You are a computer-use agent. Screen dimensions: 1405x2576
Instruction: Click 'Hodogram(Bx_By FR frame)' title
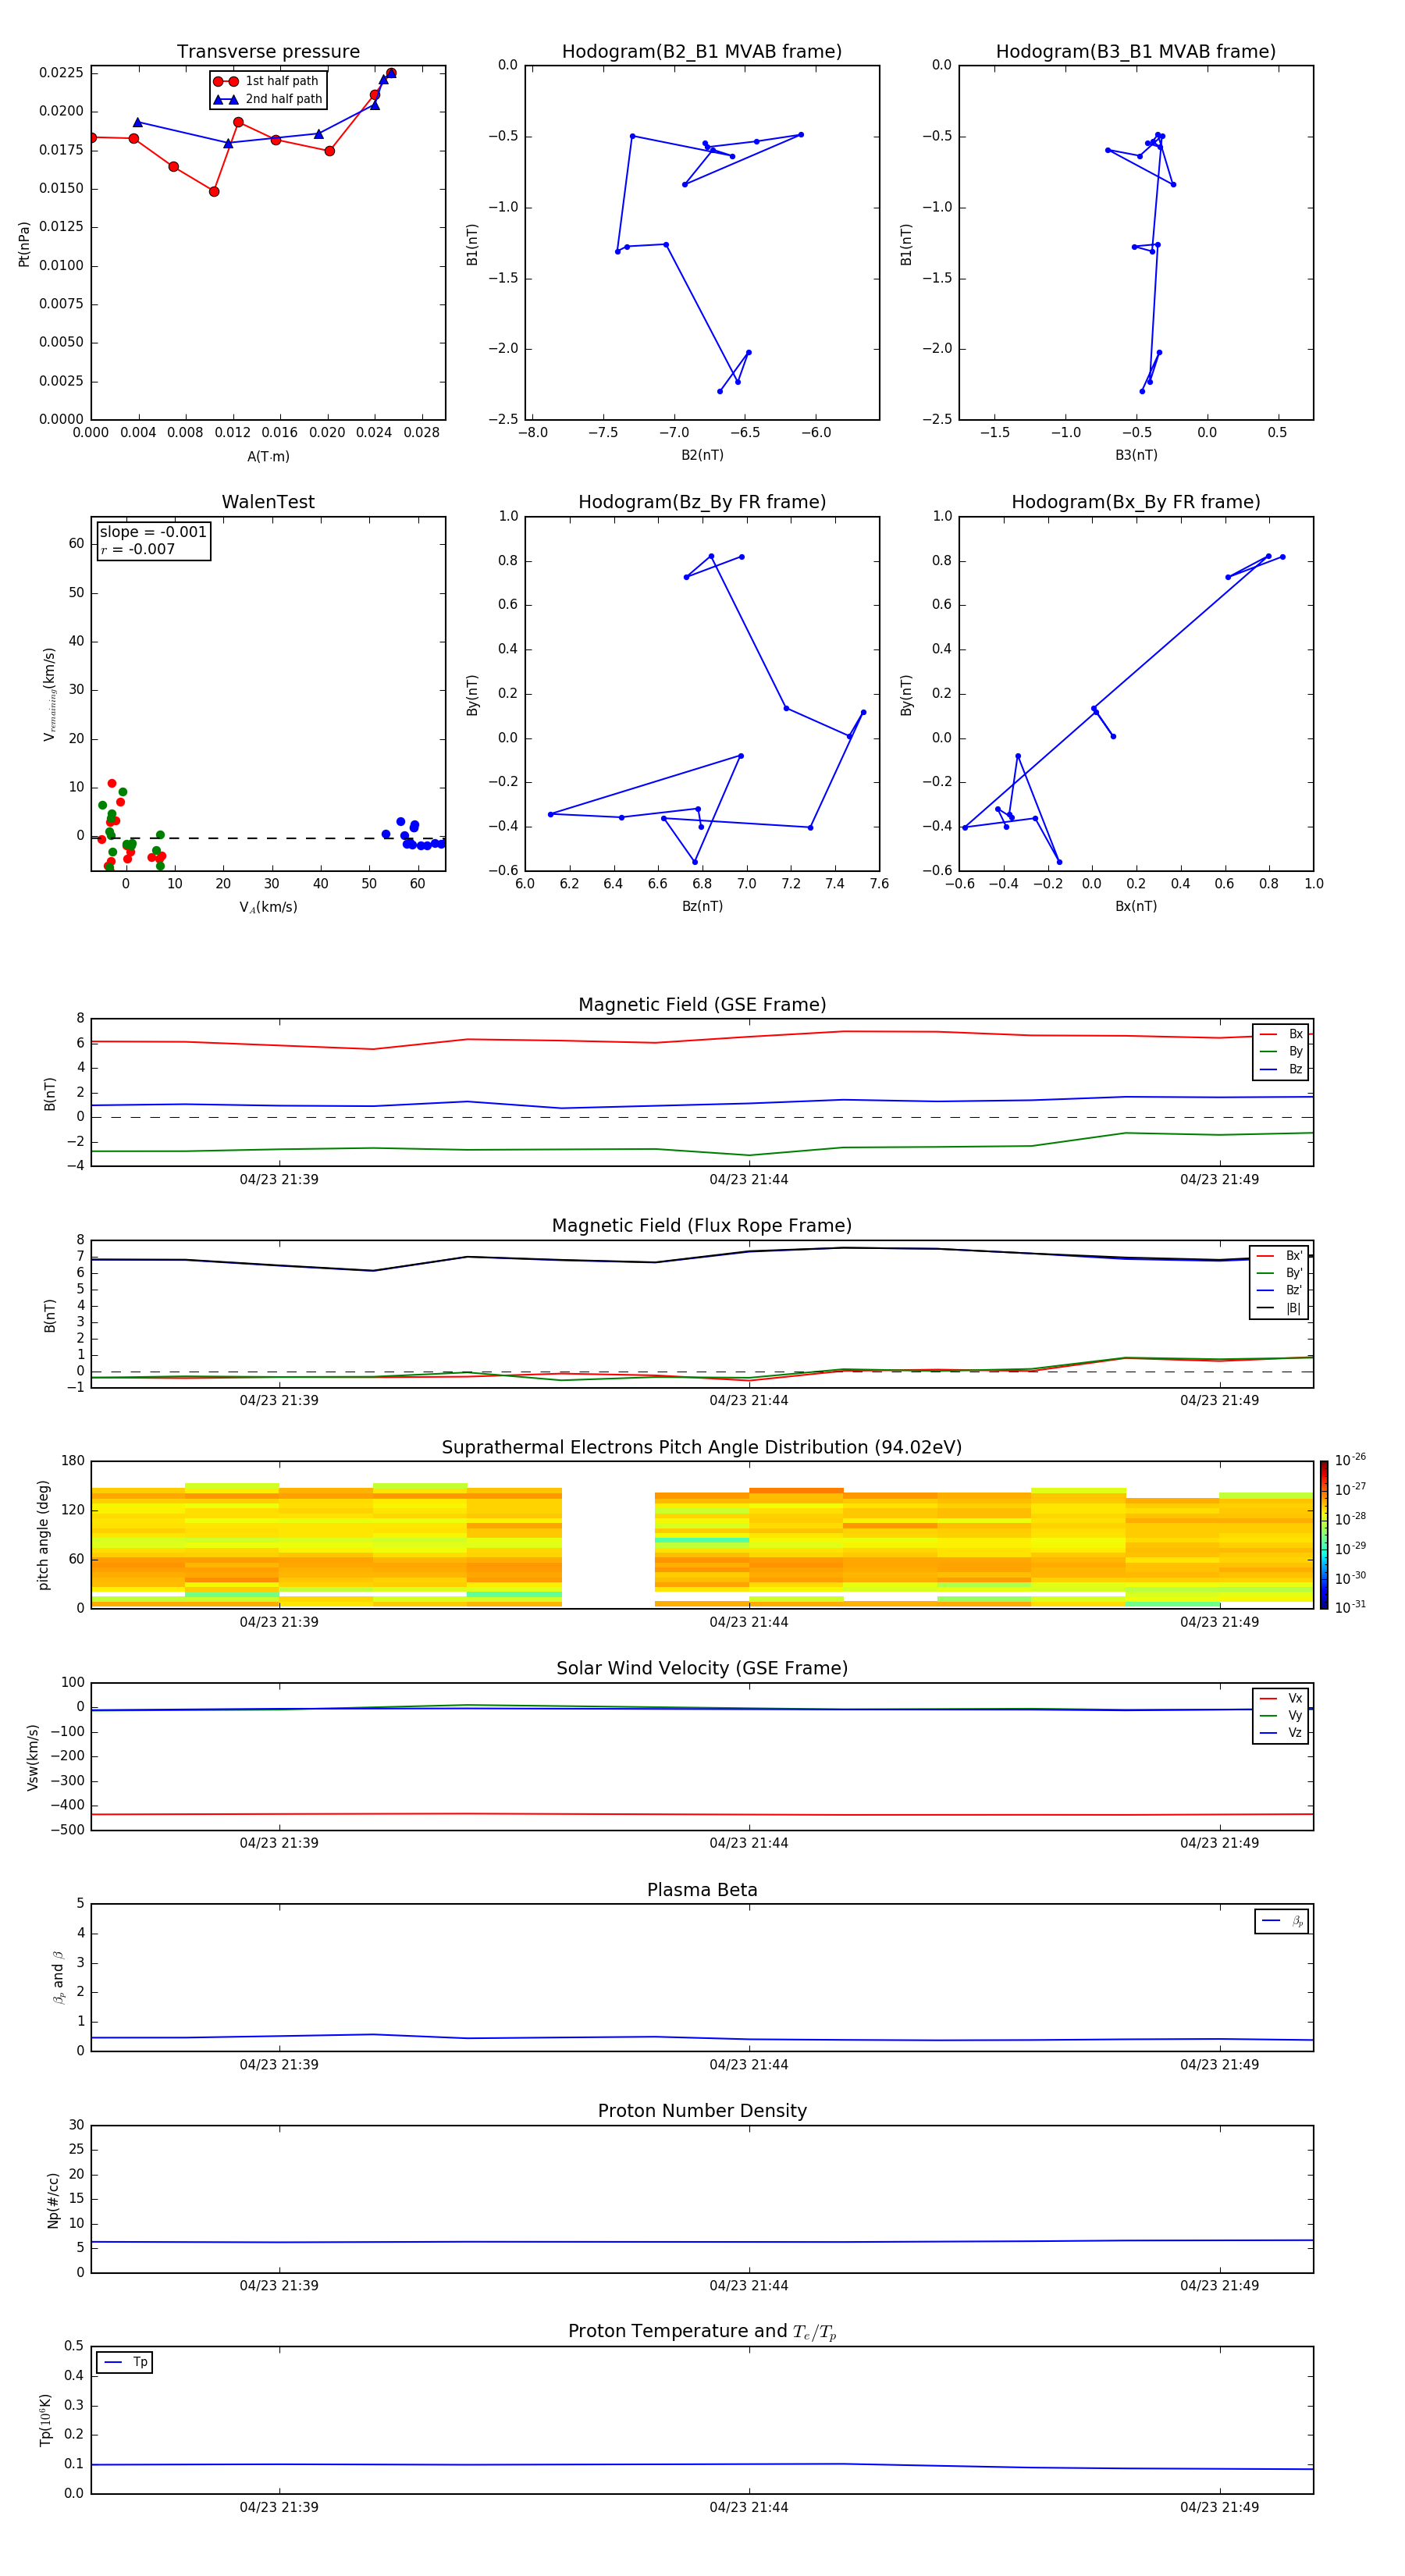tap(1136, 502)
